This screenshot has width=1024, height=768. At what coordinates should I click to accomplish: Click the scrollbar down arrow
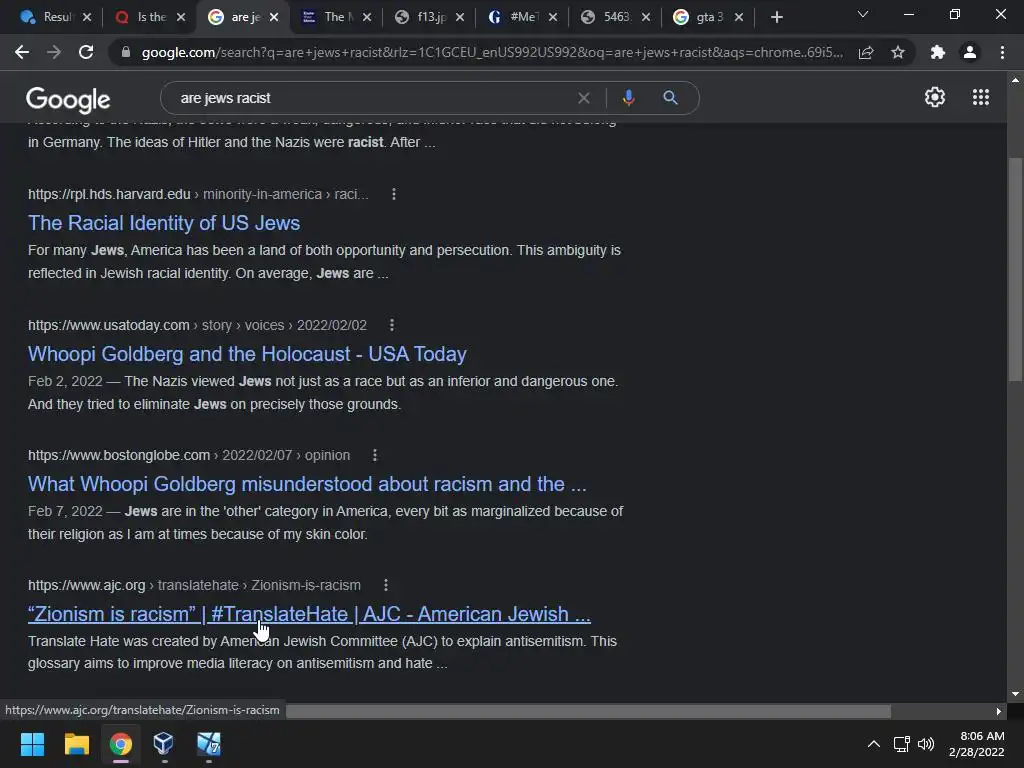tap(1015, 694)
